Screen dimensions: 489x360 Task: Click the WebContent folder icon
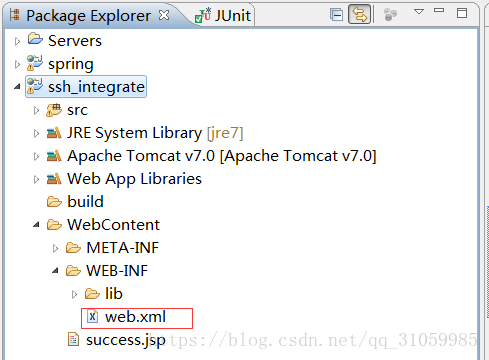point(54,225)
